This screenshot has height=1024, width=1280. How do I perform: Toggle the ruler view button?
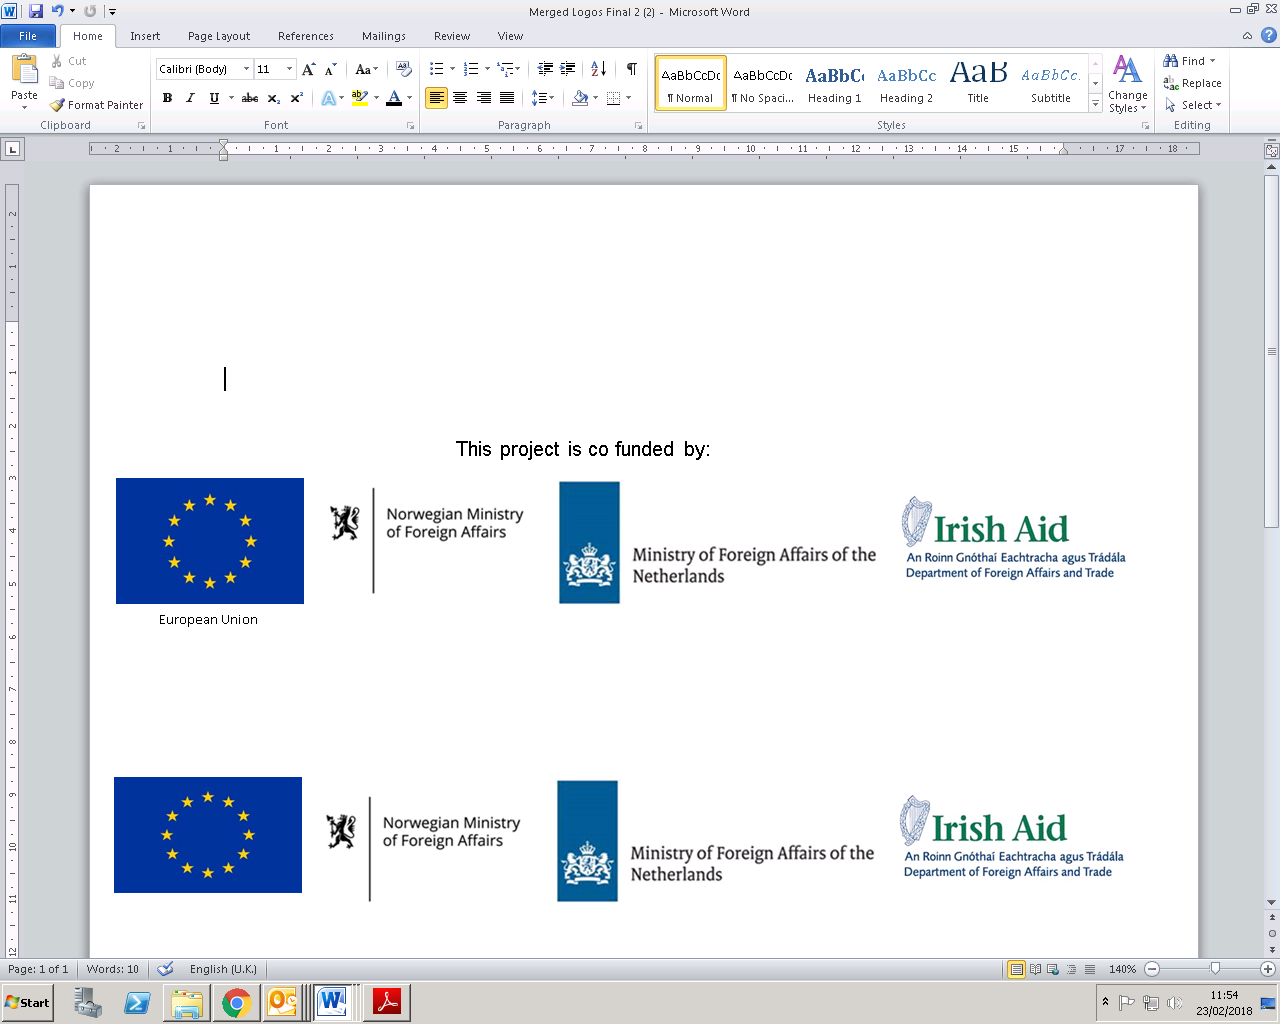1271,151
